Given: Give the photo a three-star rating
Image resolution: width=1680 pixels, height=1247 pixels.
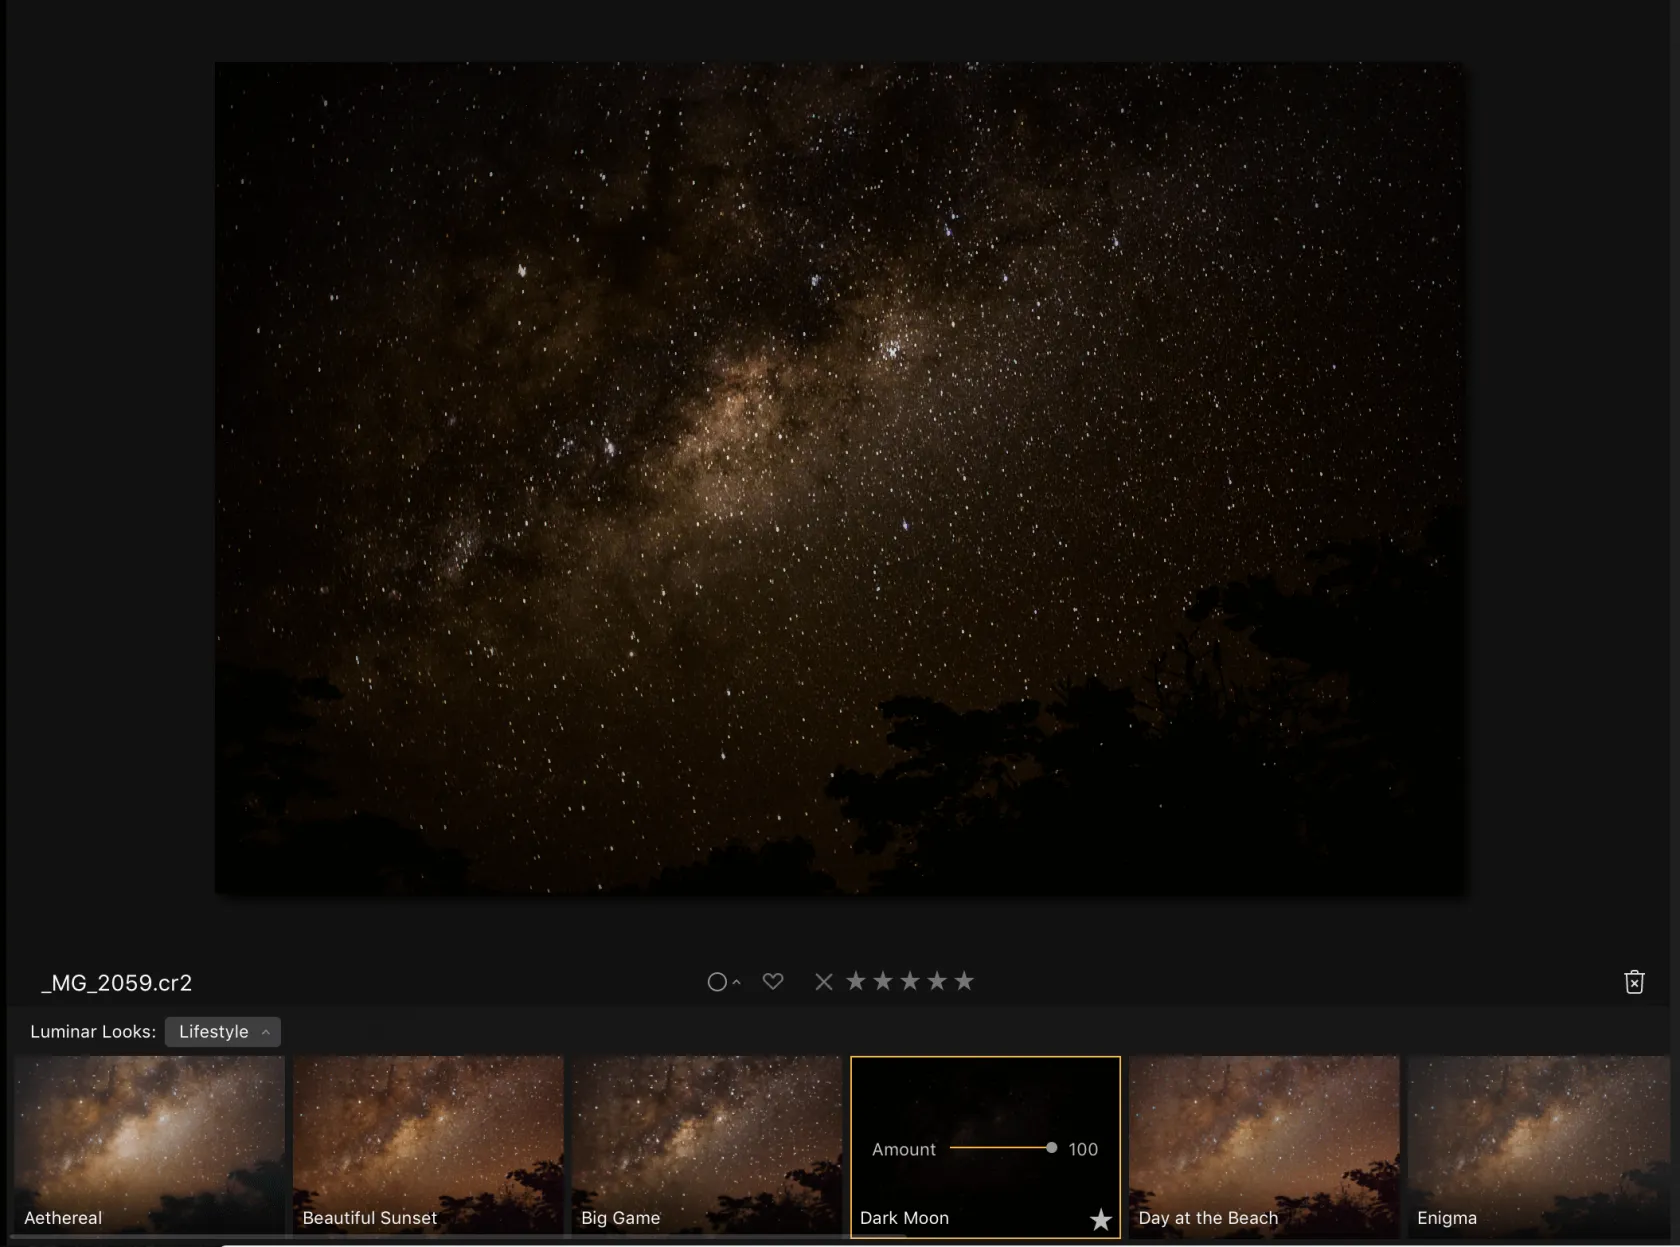Looking at the screenshot, I should point(909,982).
